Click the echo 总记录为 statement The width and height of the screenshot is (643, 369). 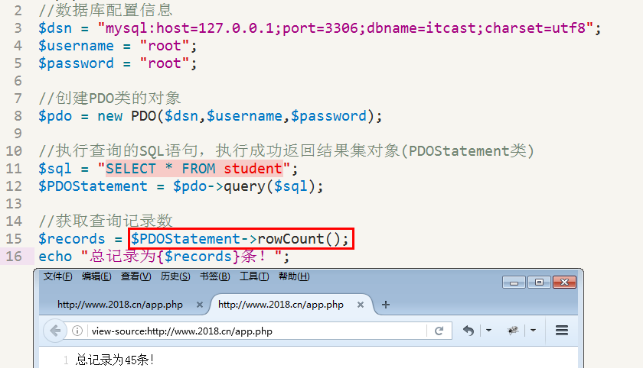pos(164,256)
